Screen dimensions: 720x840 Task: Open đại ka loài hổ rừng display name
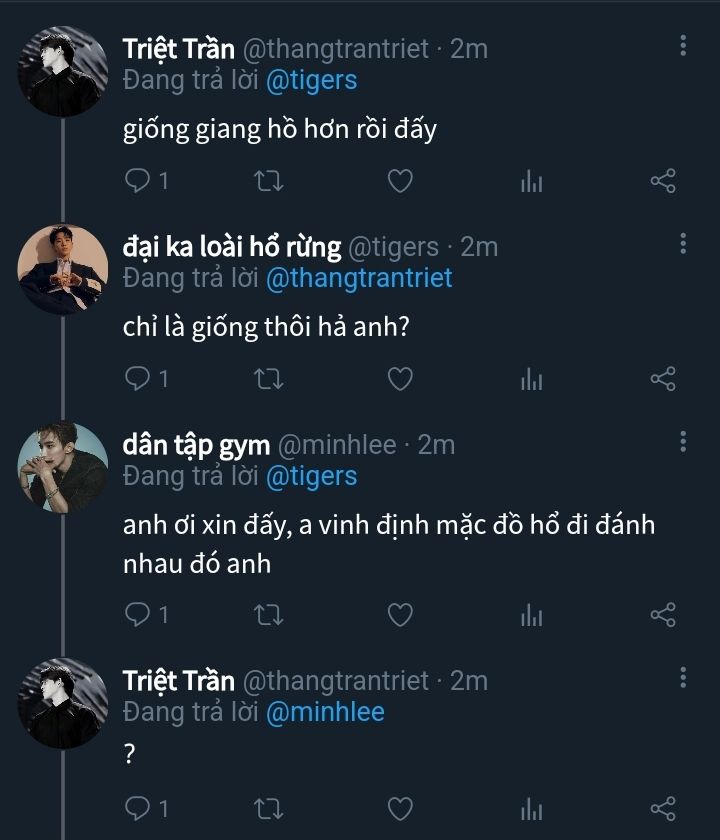231,247
